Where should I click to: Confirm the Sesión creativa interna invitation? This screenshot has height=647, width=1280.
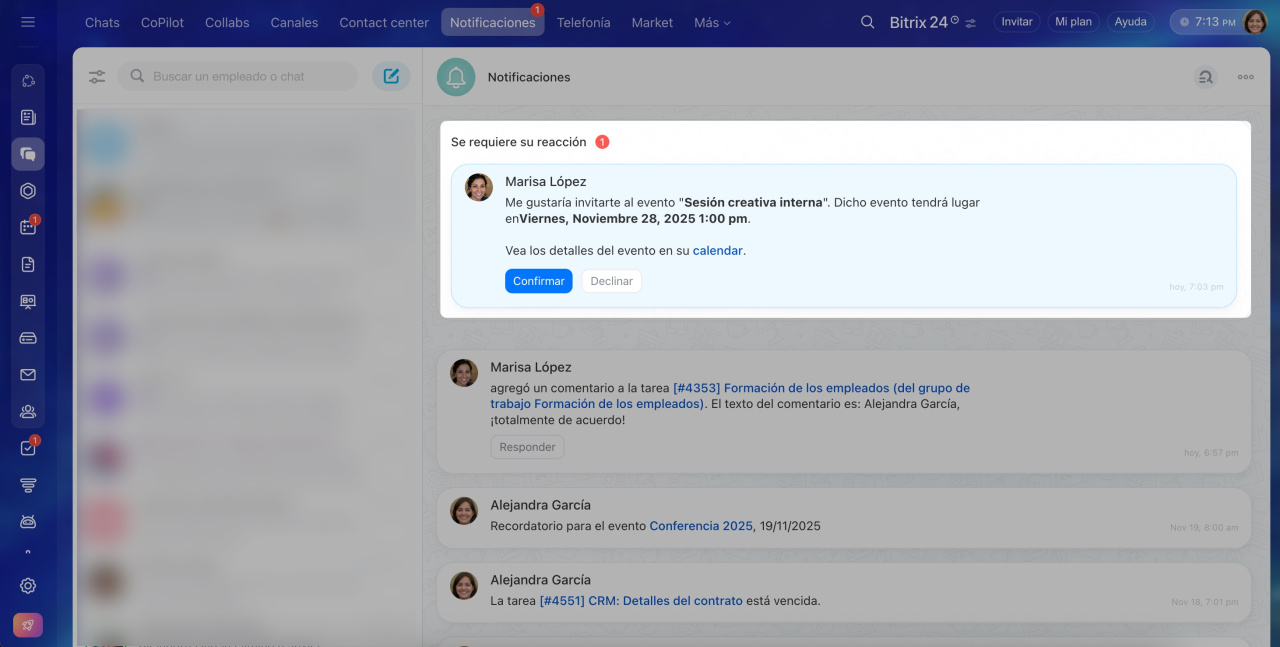[538, 281]
